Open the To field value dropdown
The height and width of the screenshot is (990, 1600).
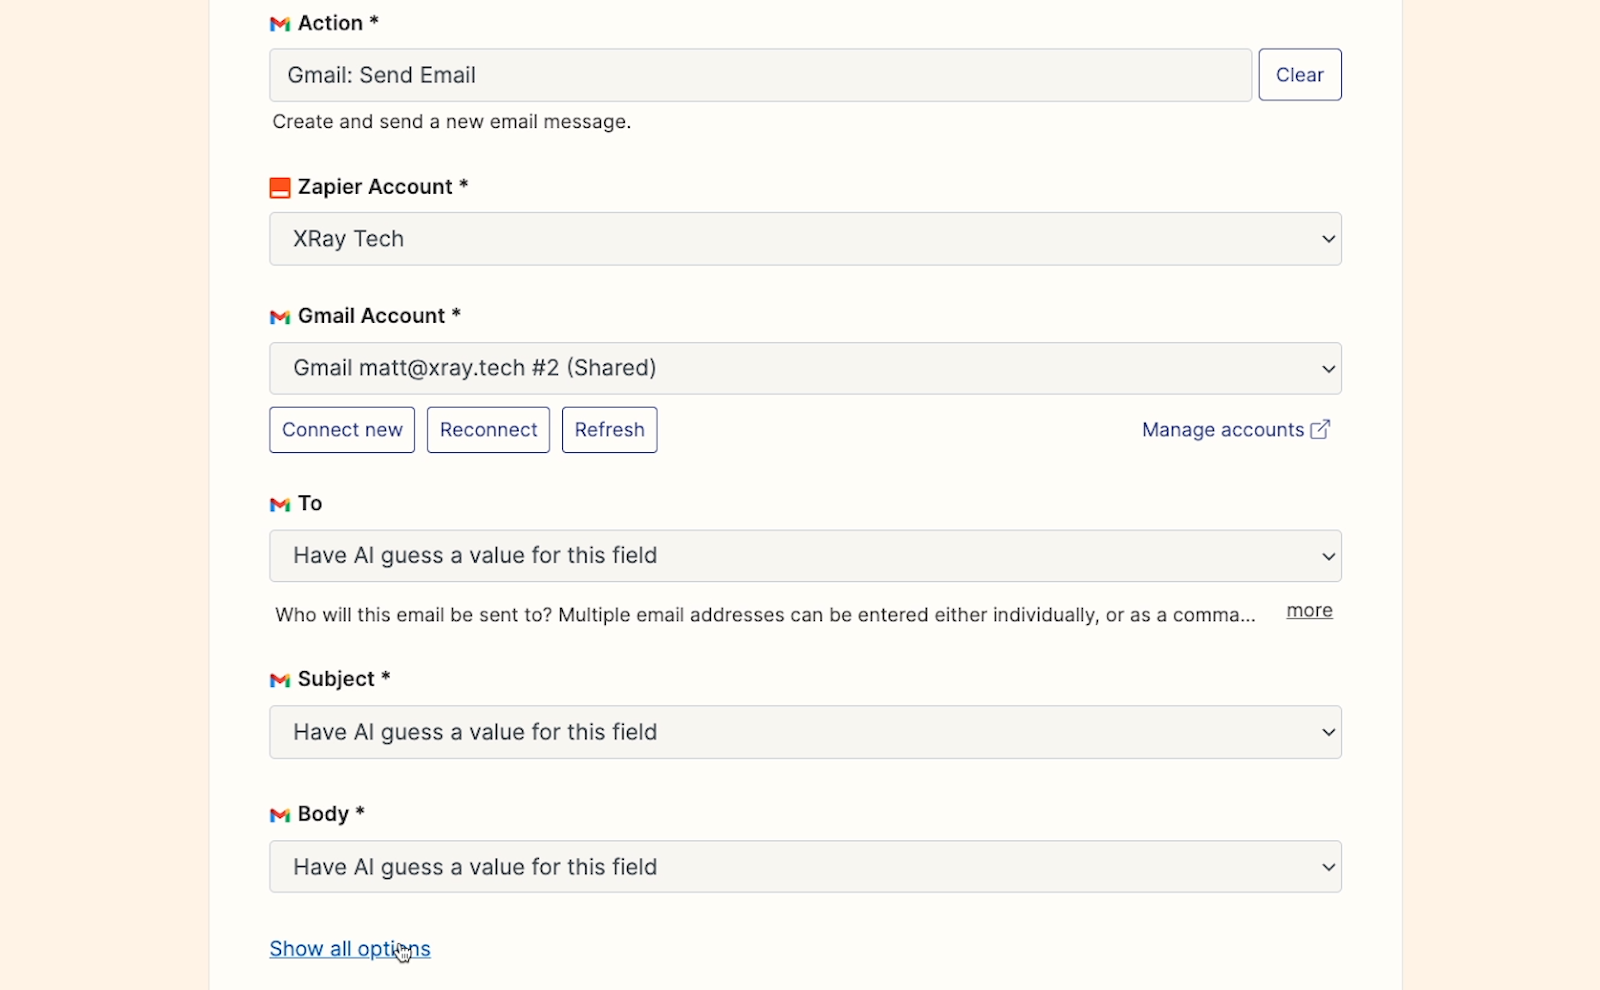[804, 556]
